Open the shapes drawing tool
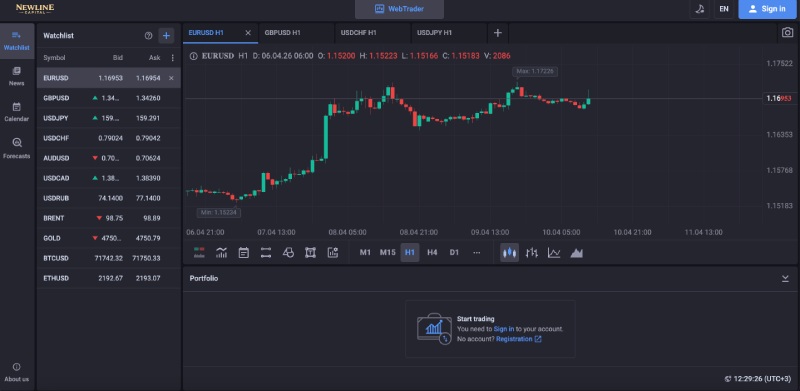 coord(288,252)
